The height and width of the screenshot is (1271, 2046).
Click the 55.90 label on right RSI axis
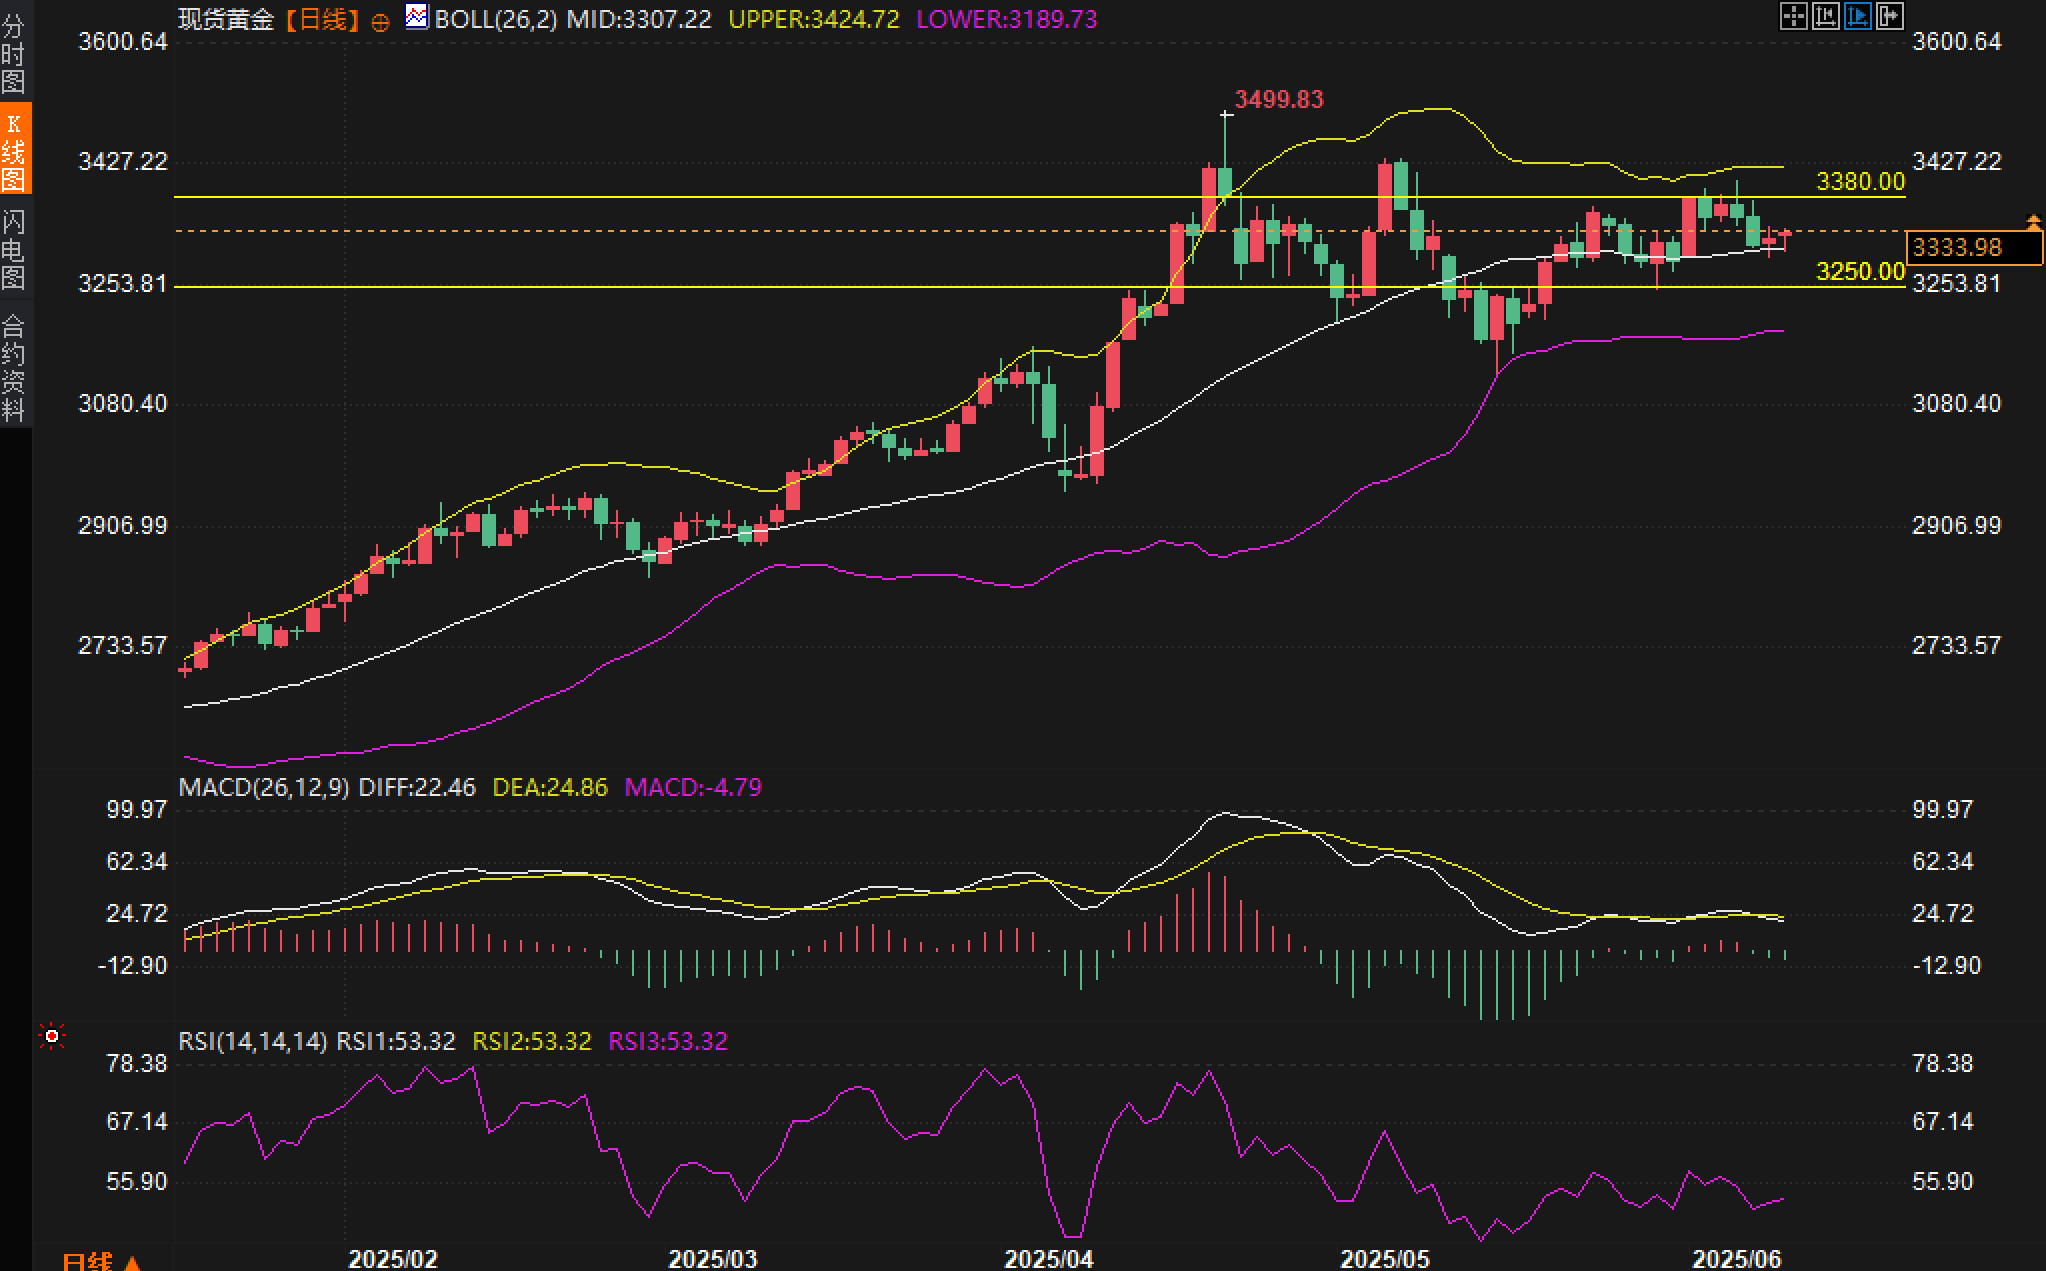tap(1943, 1182)
